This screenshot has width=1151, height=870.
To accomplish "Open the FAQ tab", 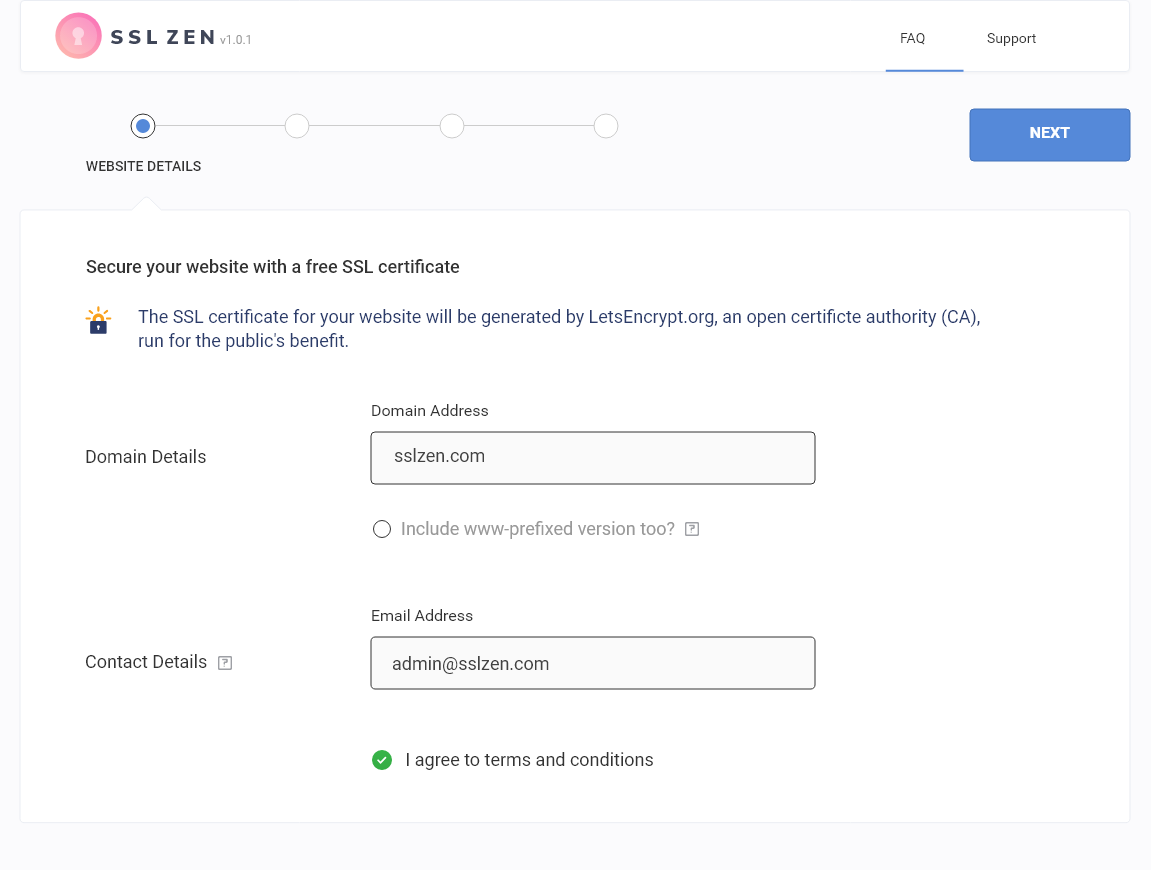I will pos(912,39).
